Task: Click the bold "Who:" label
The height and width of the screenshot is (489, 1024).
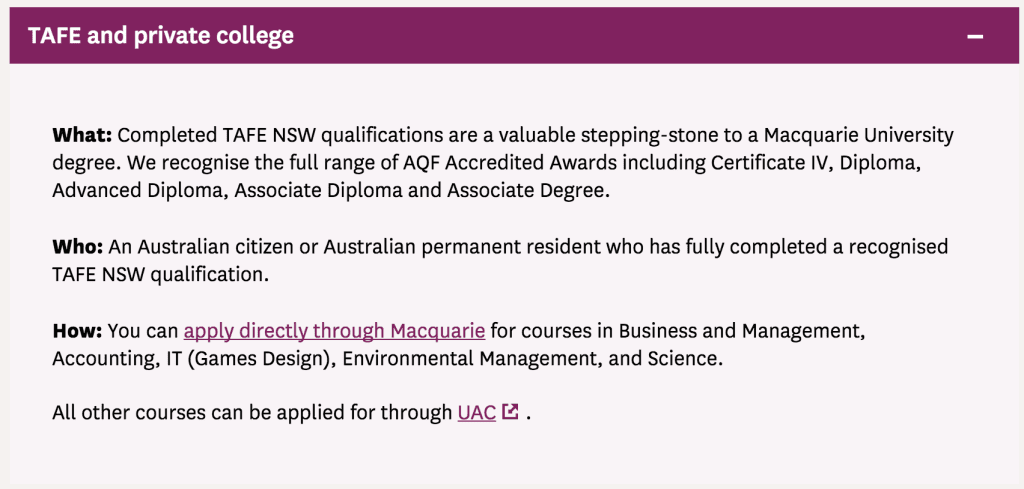Action: [80, 246]
